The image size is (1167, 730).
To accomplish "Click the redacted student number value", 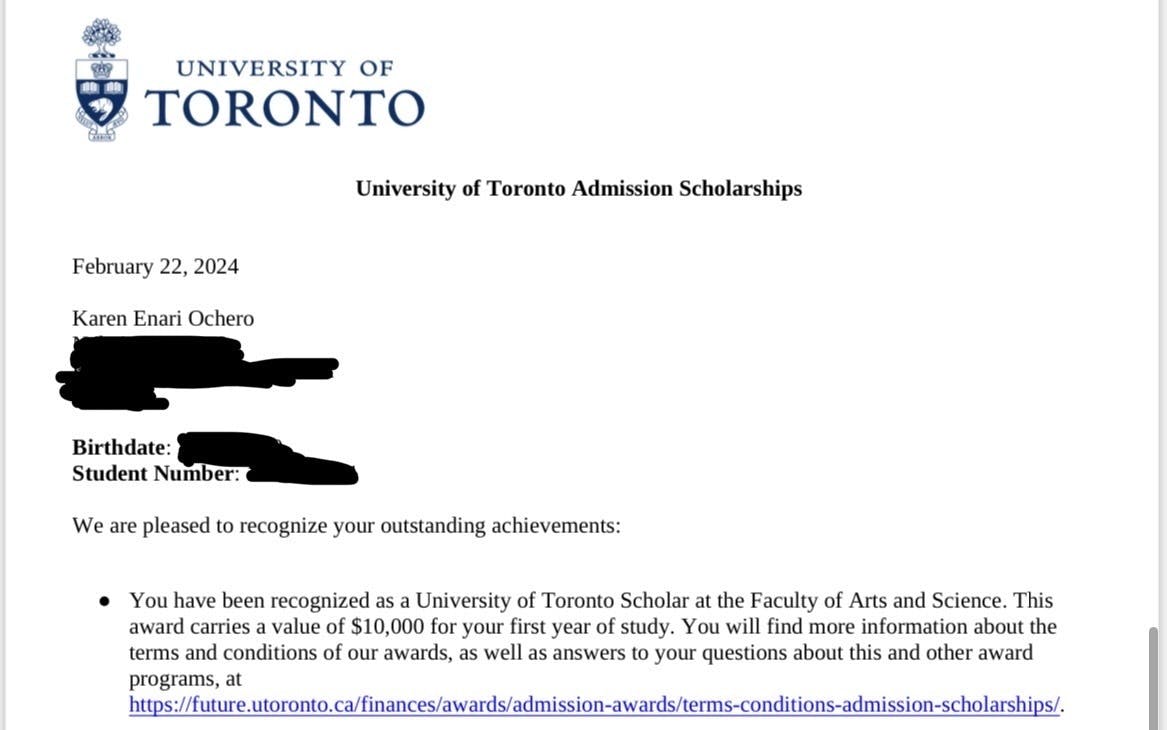I will 302,473.
